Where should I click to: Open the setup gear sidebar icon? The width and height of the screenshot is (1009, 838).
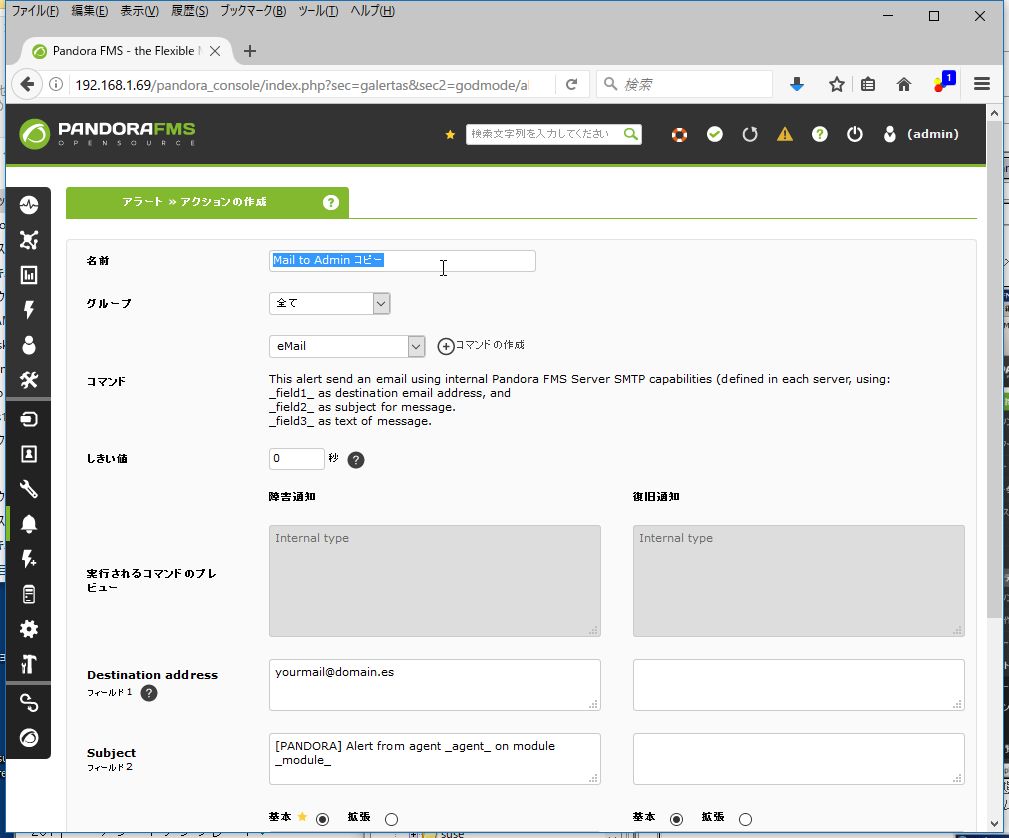tap(29, 629)
